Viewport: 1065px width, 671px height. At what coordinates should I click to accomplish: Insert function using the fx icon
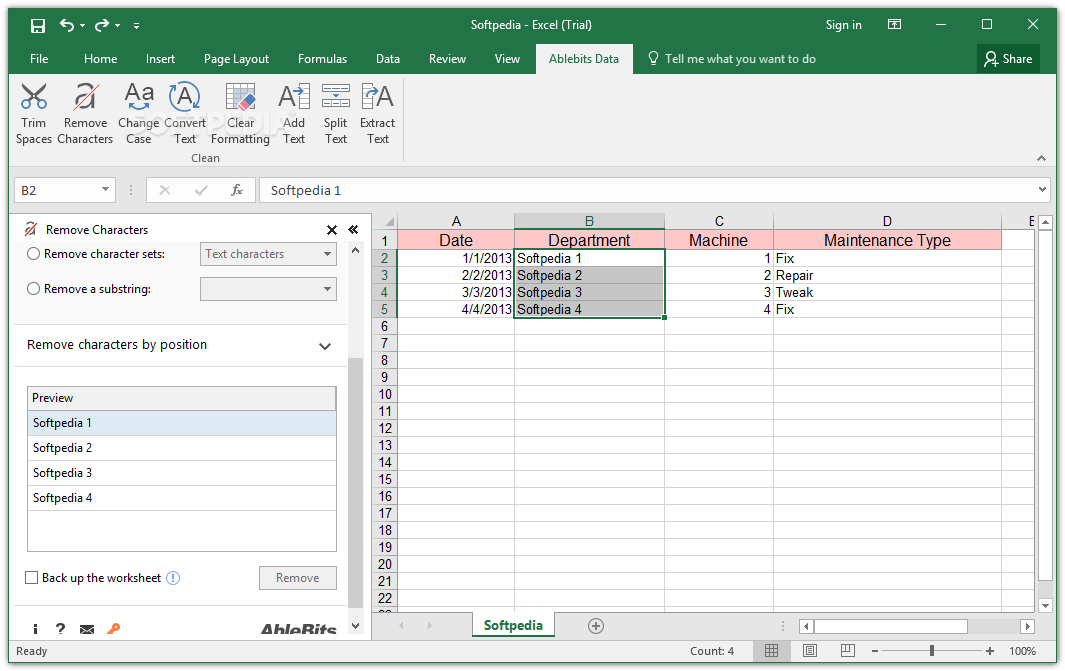pyautogui.click(x=236, y=190)
